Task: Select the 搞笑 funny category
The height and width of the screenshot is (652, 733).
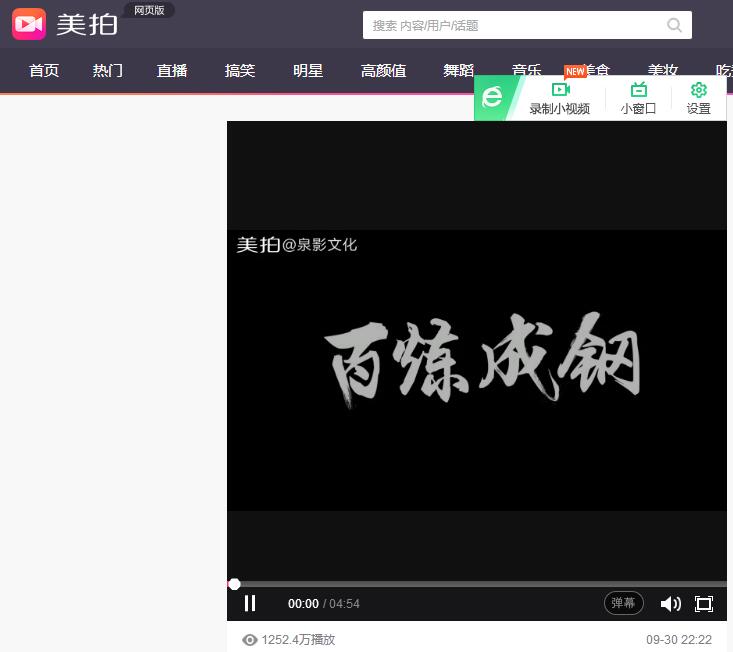Action: (x=240, y=71)
